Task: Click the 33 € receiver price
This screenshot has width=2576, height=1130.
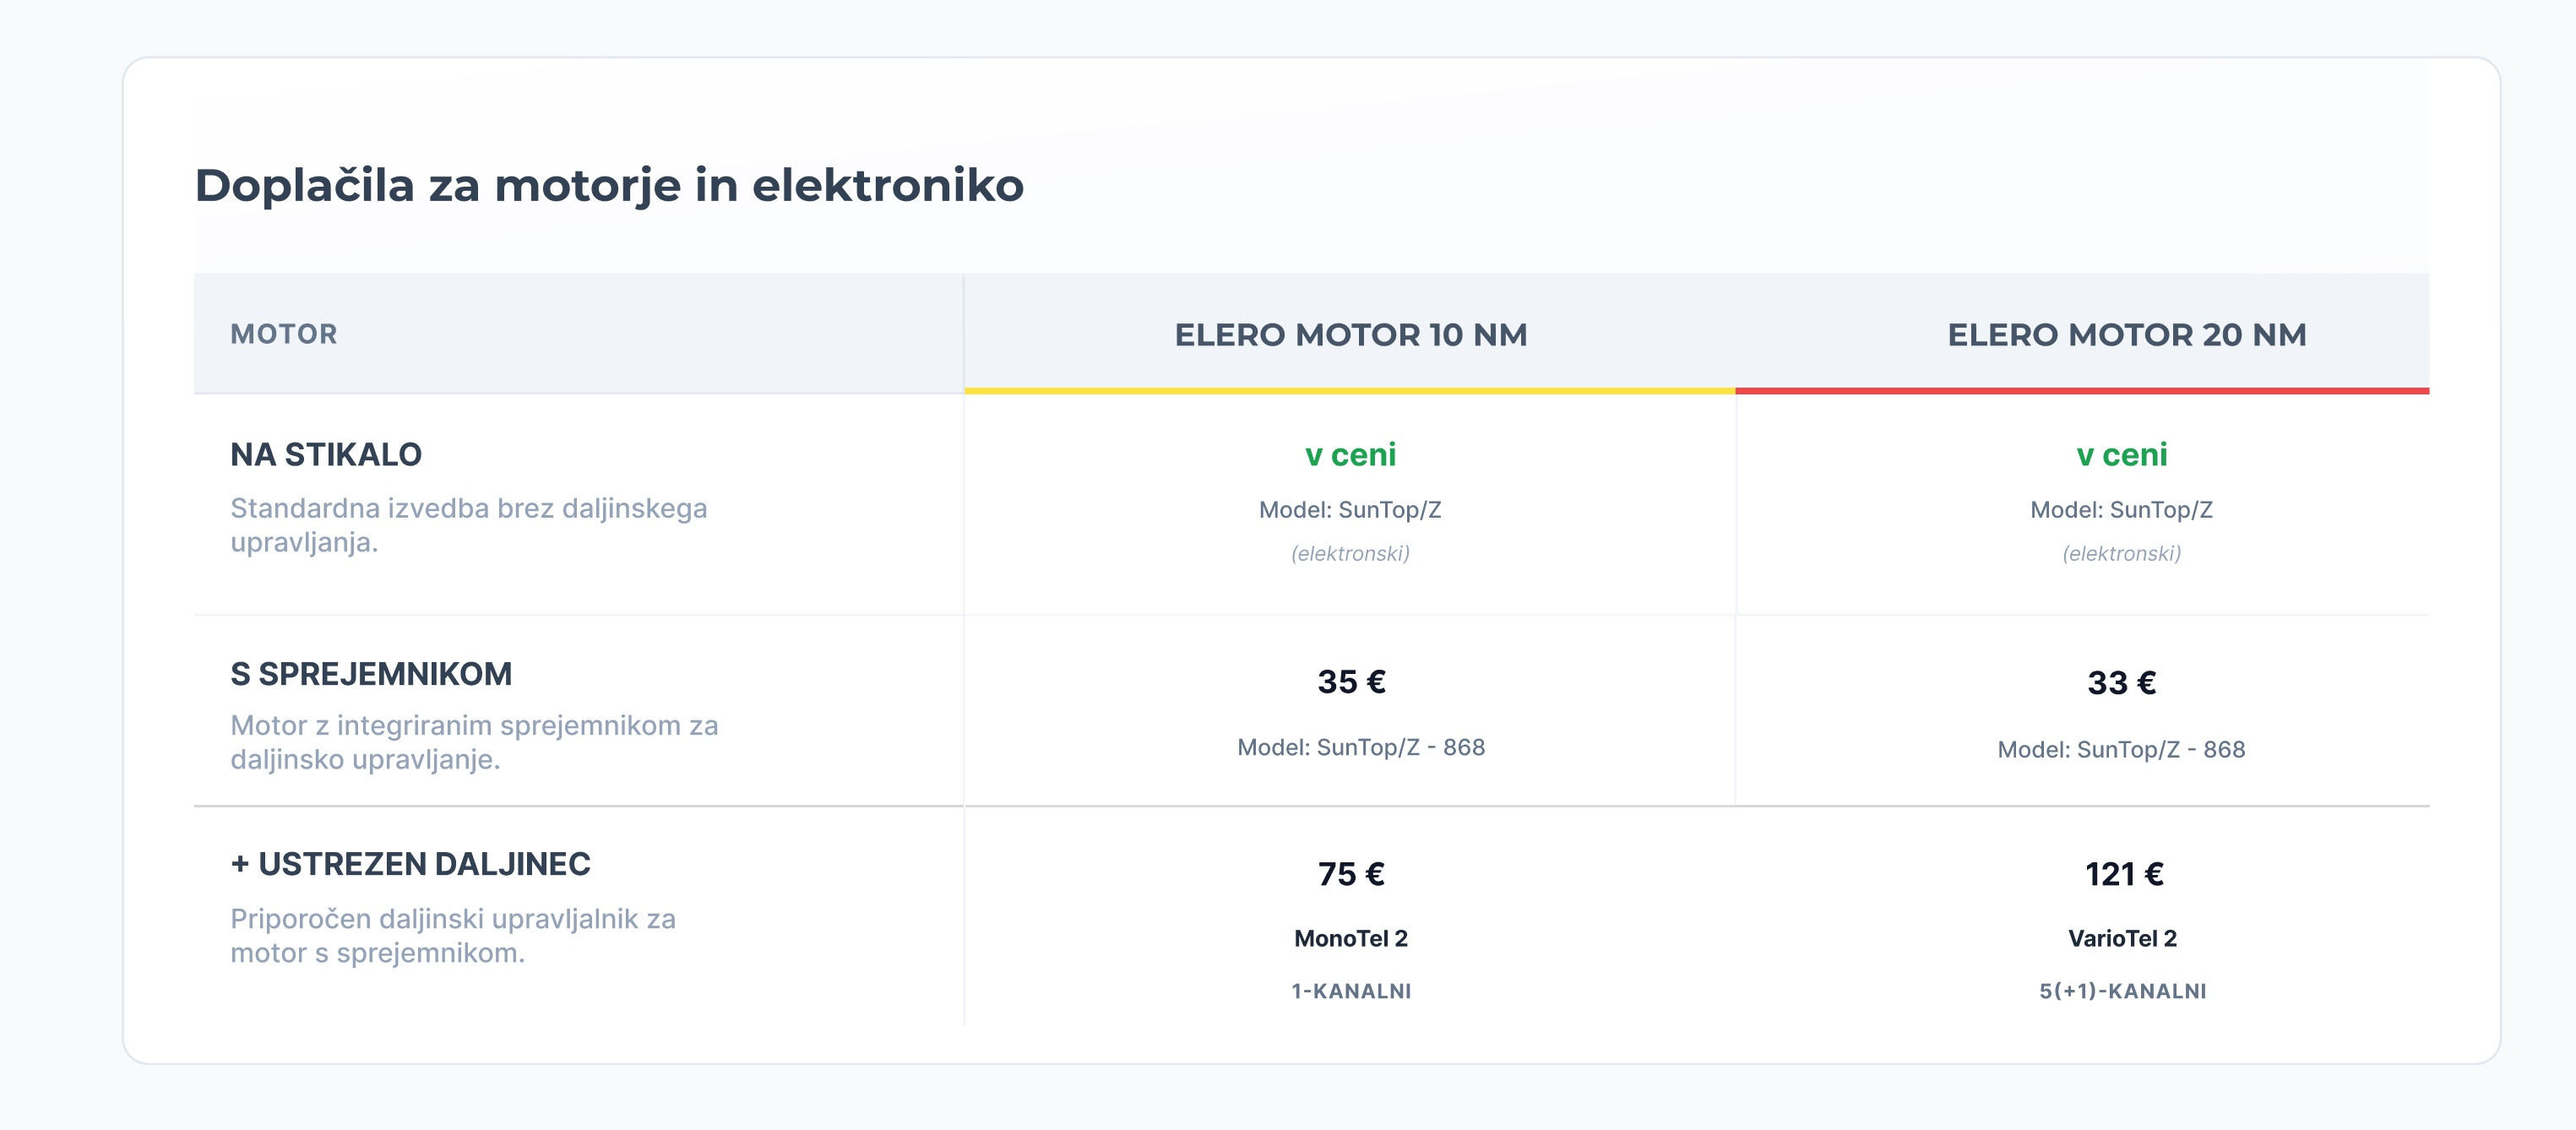Action: (x=2121, y=683)
